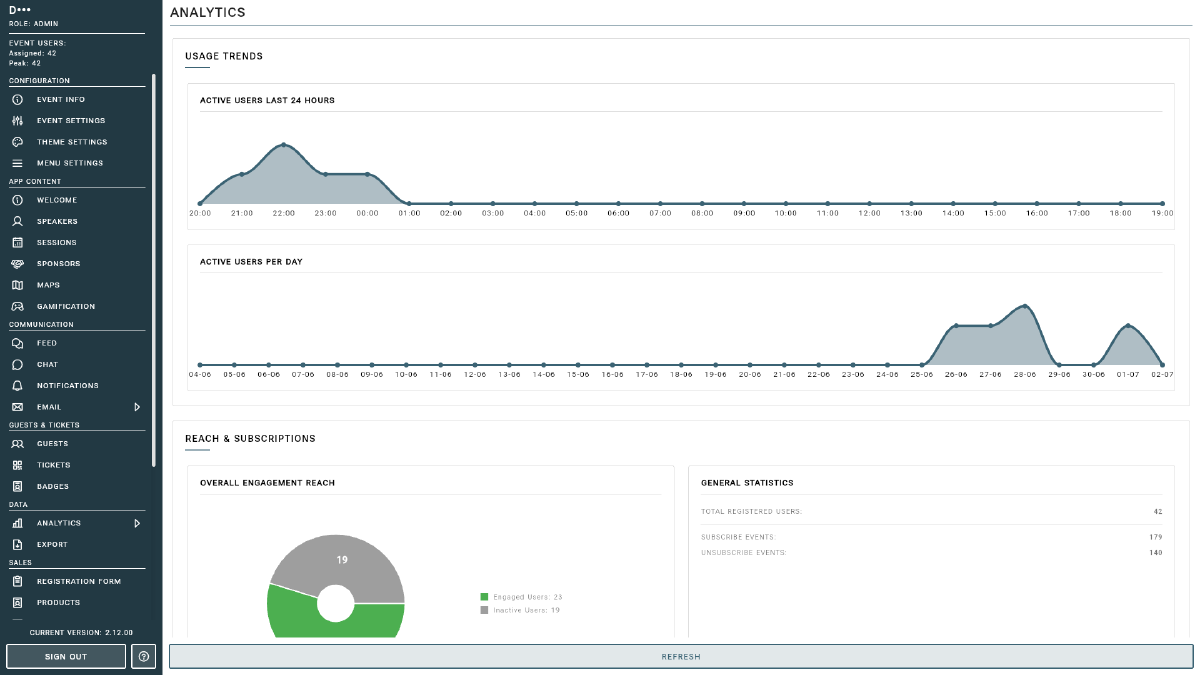Click the Sponsors handshake icon
This screenshot has width=1200, height=675.
tap(17, 264)
